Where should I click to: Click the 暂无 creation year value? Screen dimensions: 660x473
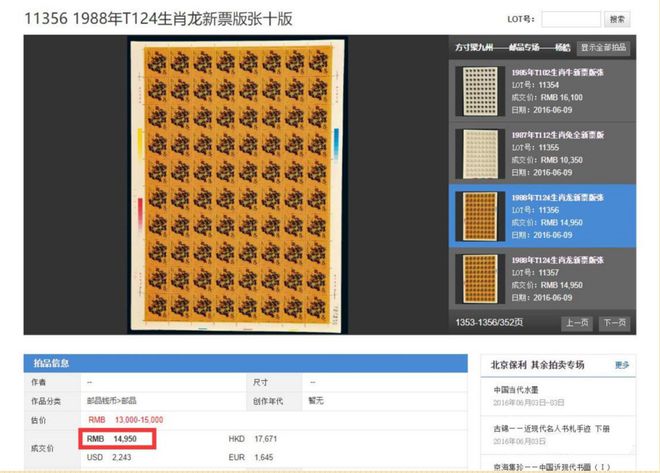point(316,401)
